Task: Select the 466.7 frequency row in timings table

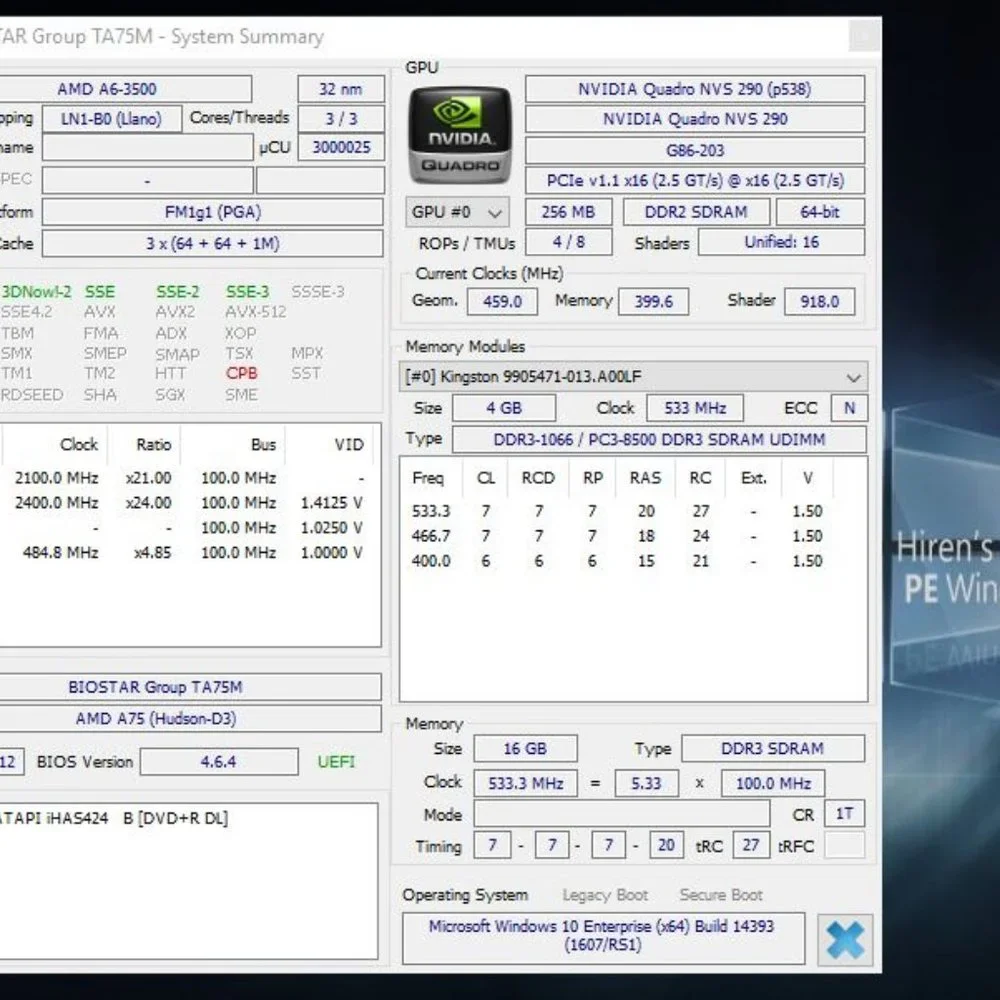Action: [x=617, y=536]
